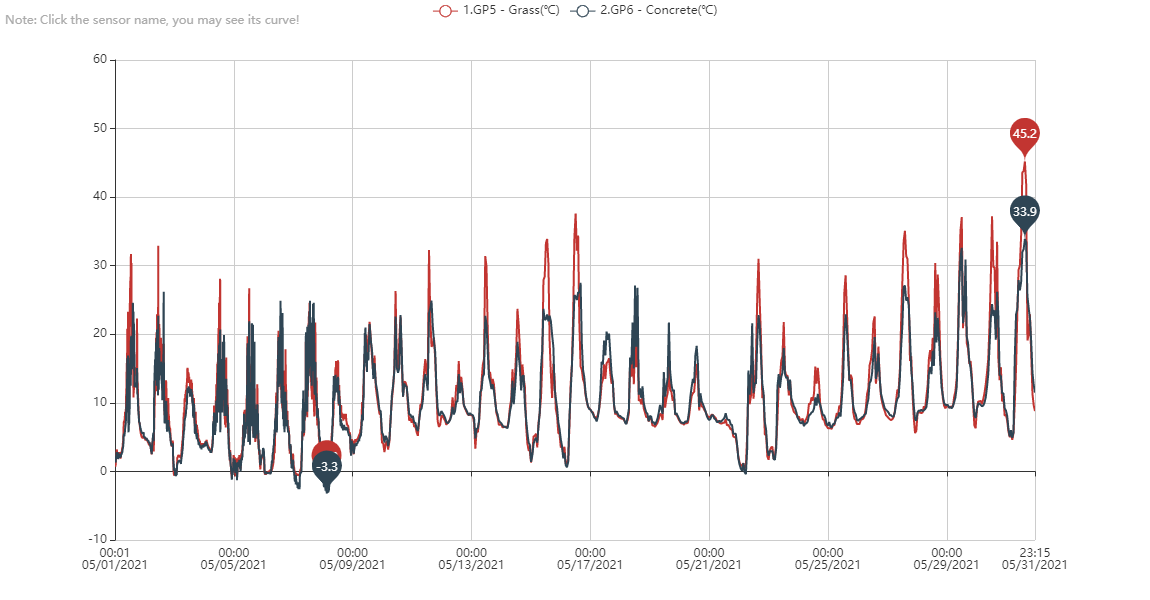
Task: Select the 05/21/2021 x-axis date label
Action: tap(708, 564)
